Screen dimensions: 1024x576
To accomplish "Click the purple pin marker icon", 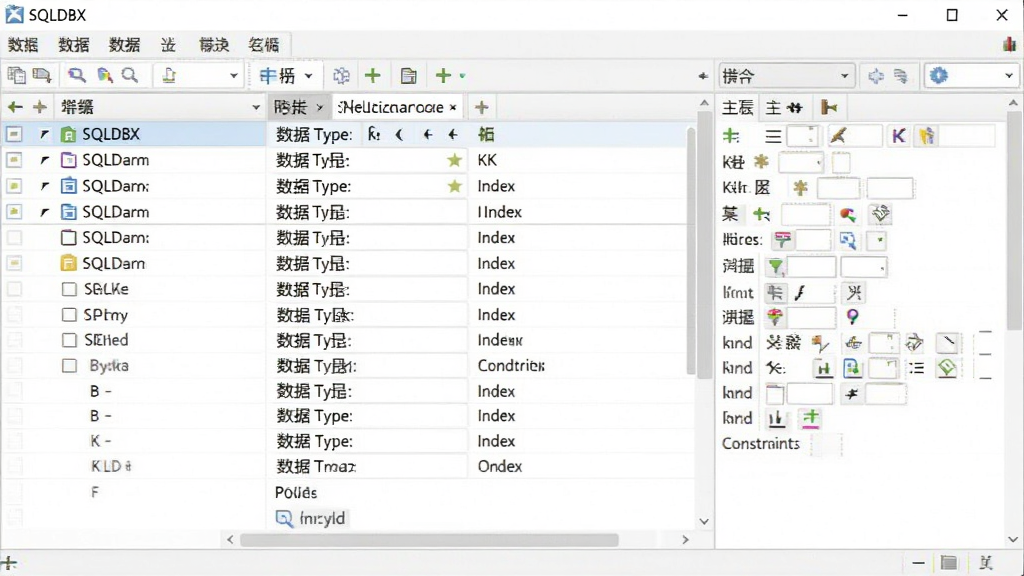I will [852, 317].
